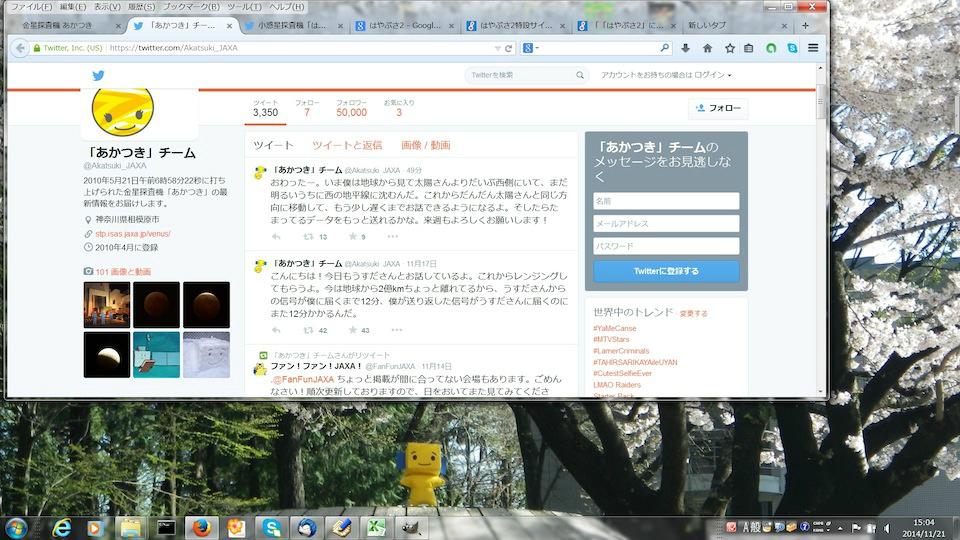Select the ツイートと返信 timeline tab

coord(347,145)
